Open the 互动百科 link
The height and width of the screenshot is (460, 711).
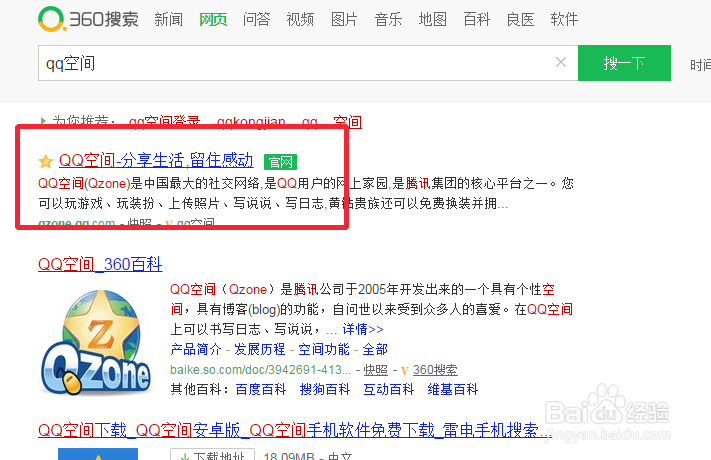tap(389, 389)
